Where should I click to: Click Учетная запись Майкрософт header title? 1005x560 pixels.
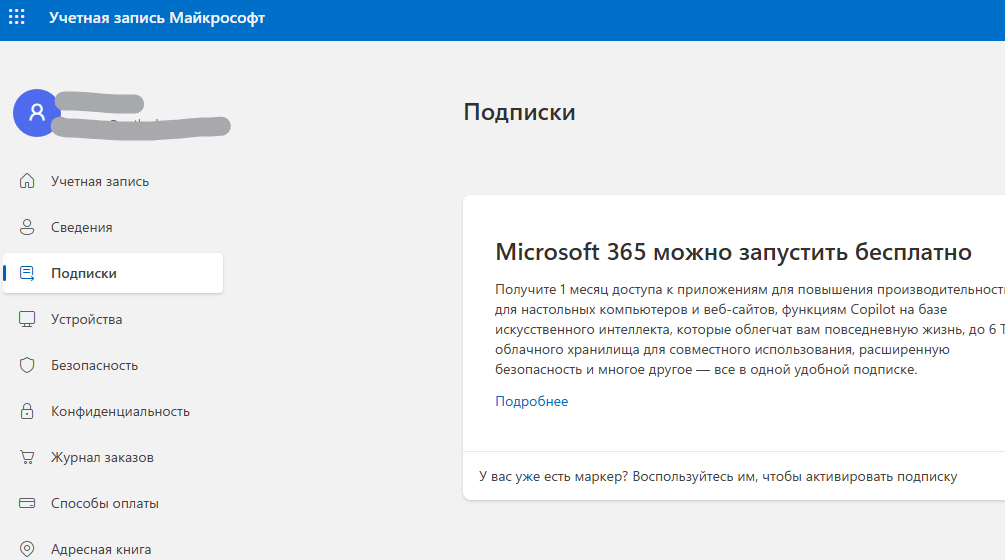[157, 18]
